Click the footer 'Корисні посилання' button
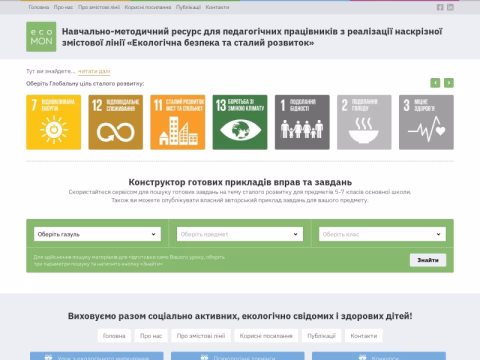The width and height of the screenshot is (480, 360). [x=266, y=336]
